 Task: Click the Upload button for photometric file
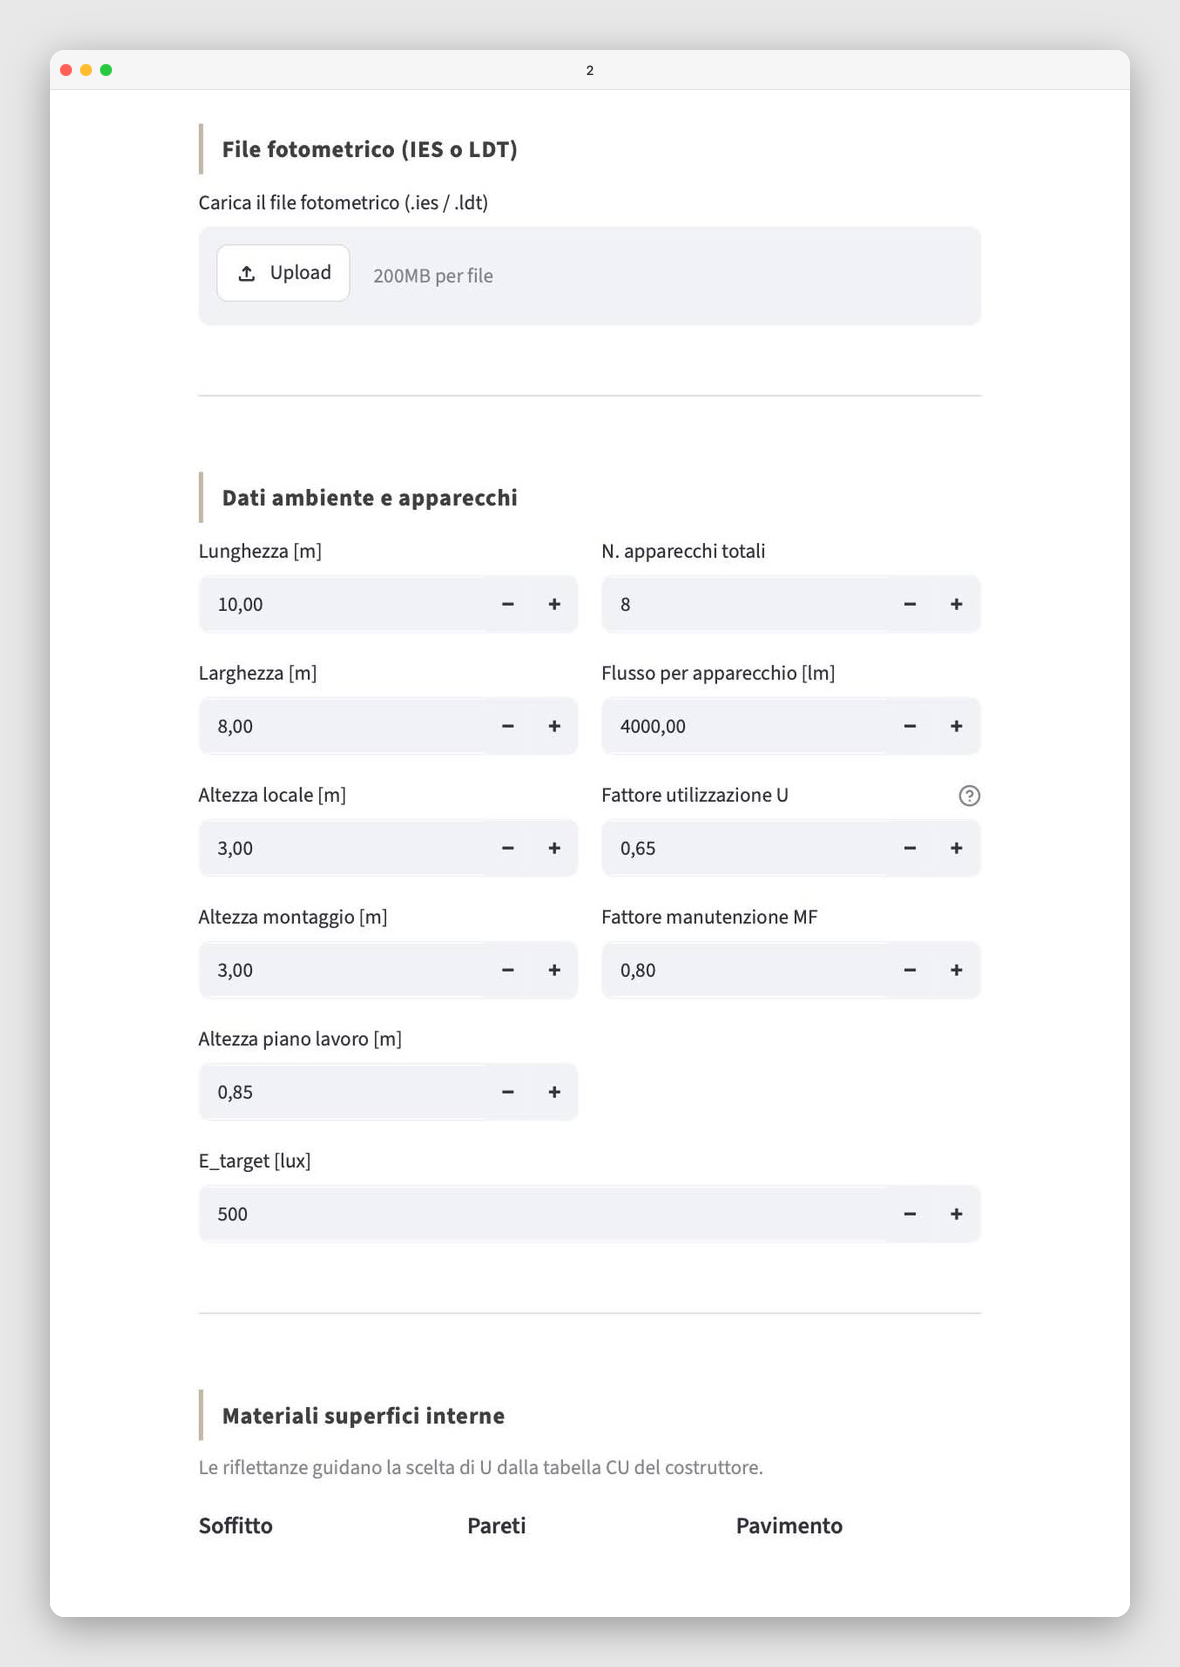click(x=283, y=273)
